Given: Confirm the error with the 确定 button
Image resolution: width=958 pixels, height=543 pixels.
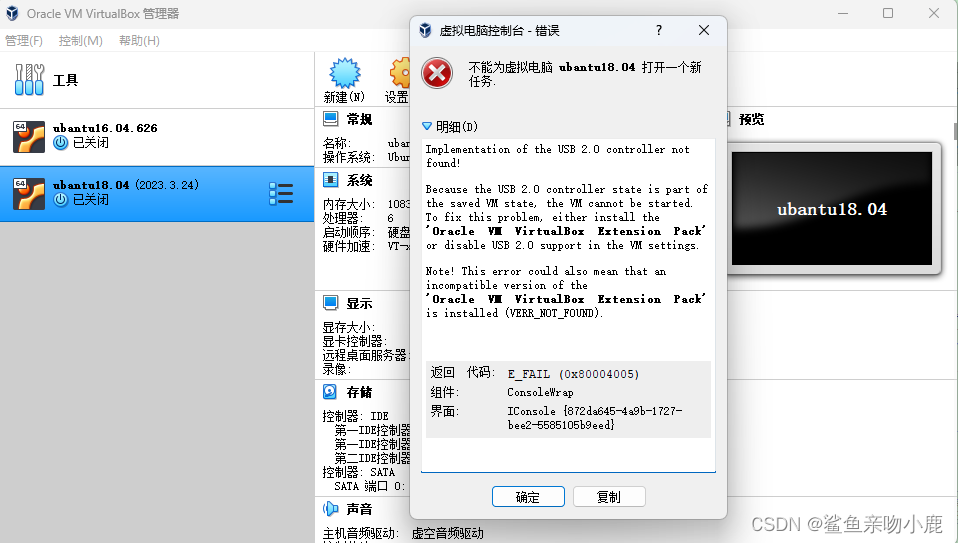Looking at the screenshot, I should coord(528,497).
